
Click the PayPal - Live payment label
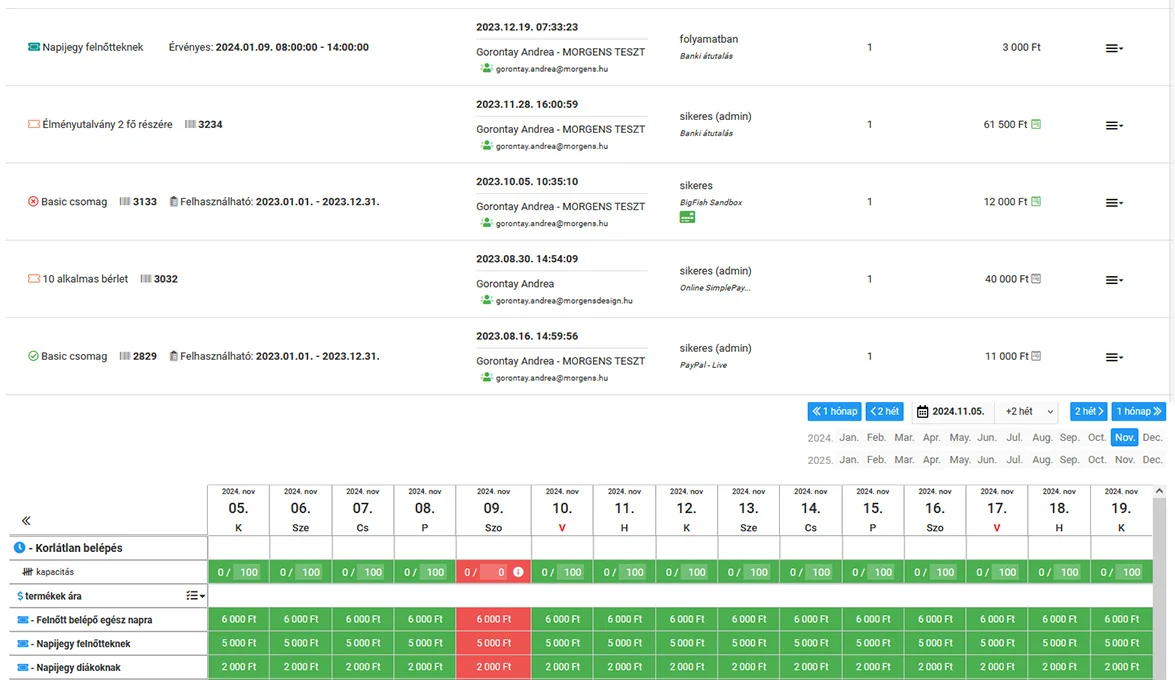point(703,365)
